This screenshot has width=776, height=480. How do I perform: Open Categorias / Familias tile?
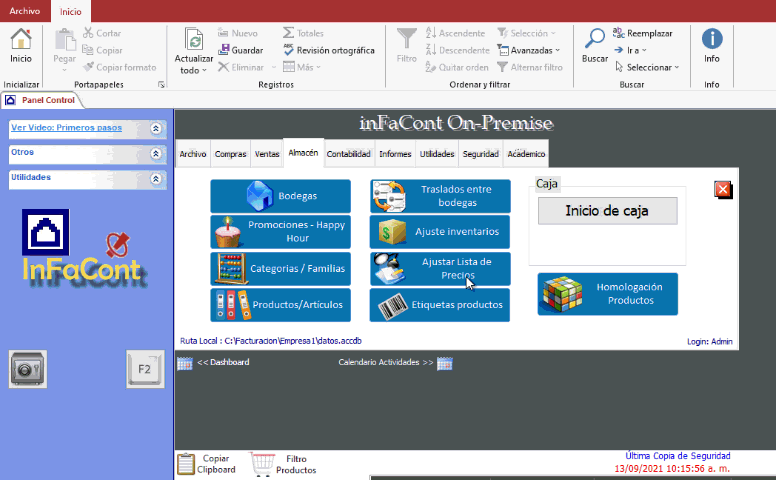(281, 269)
